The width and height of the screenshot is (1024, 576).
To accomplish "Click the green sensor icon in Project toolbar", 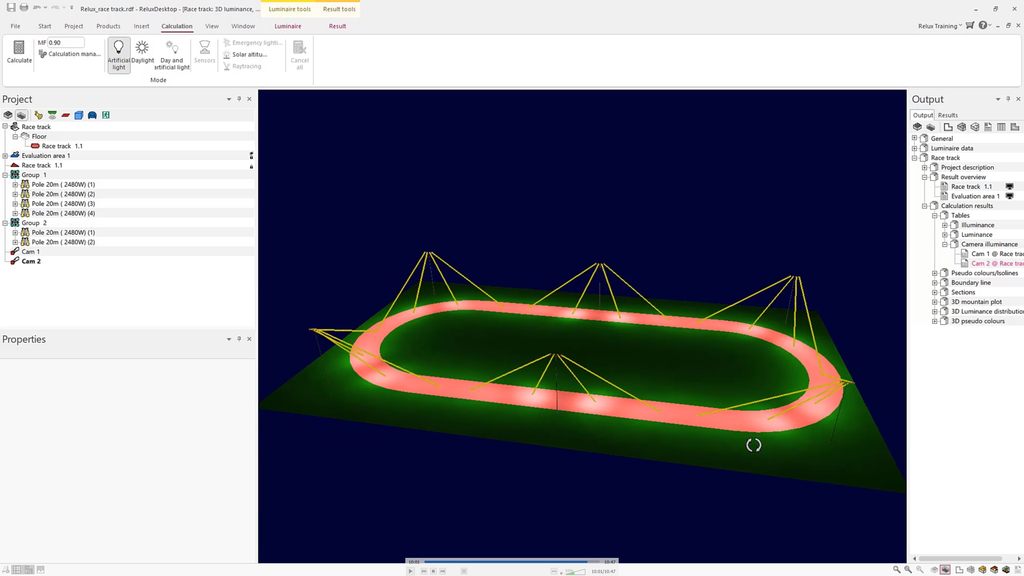I will (52, 115).
